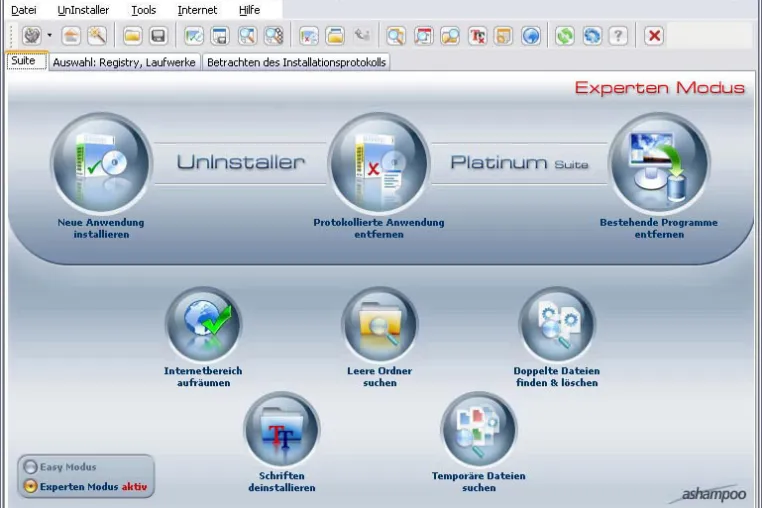This screenshot has width=762, height=508.
Task: Open the Tools menu
Action: coord(143,10)
